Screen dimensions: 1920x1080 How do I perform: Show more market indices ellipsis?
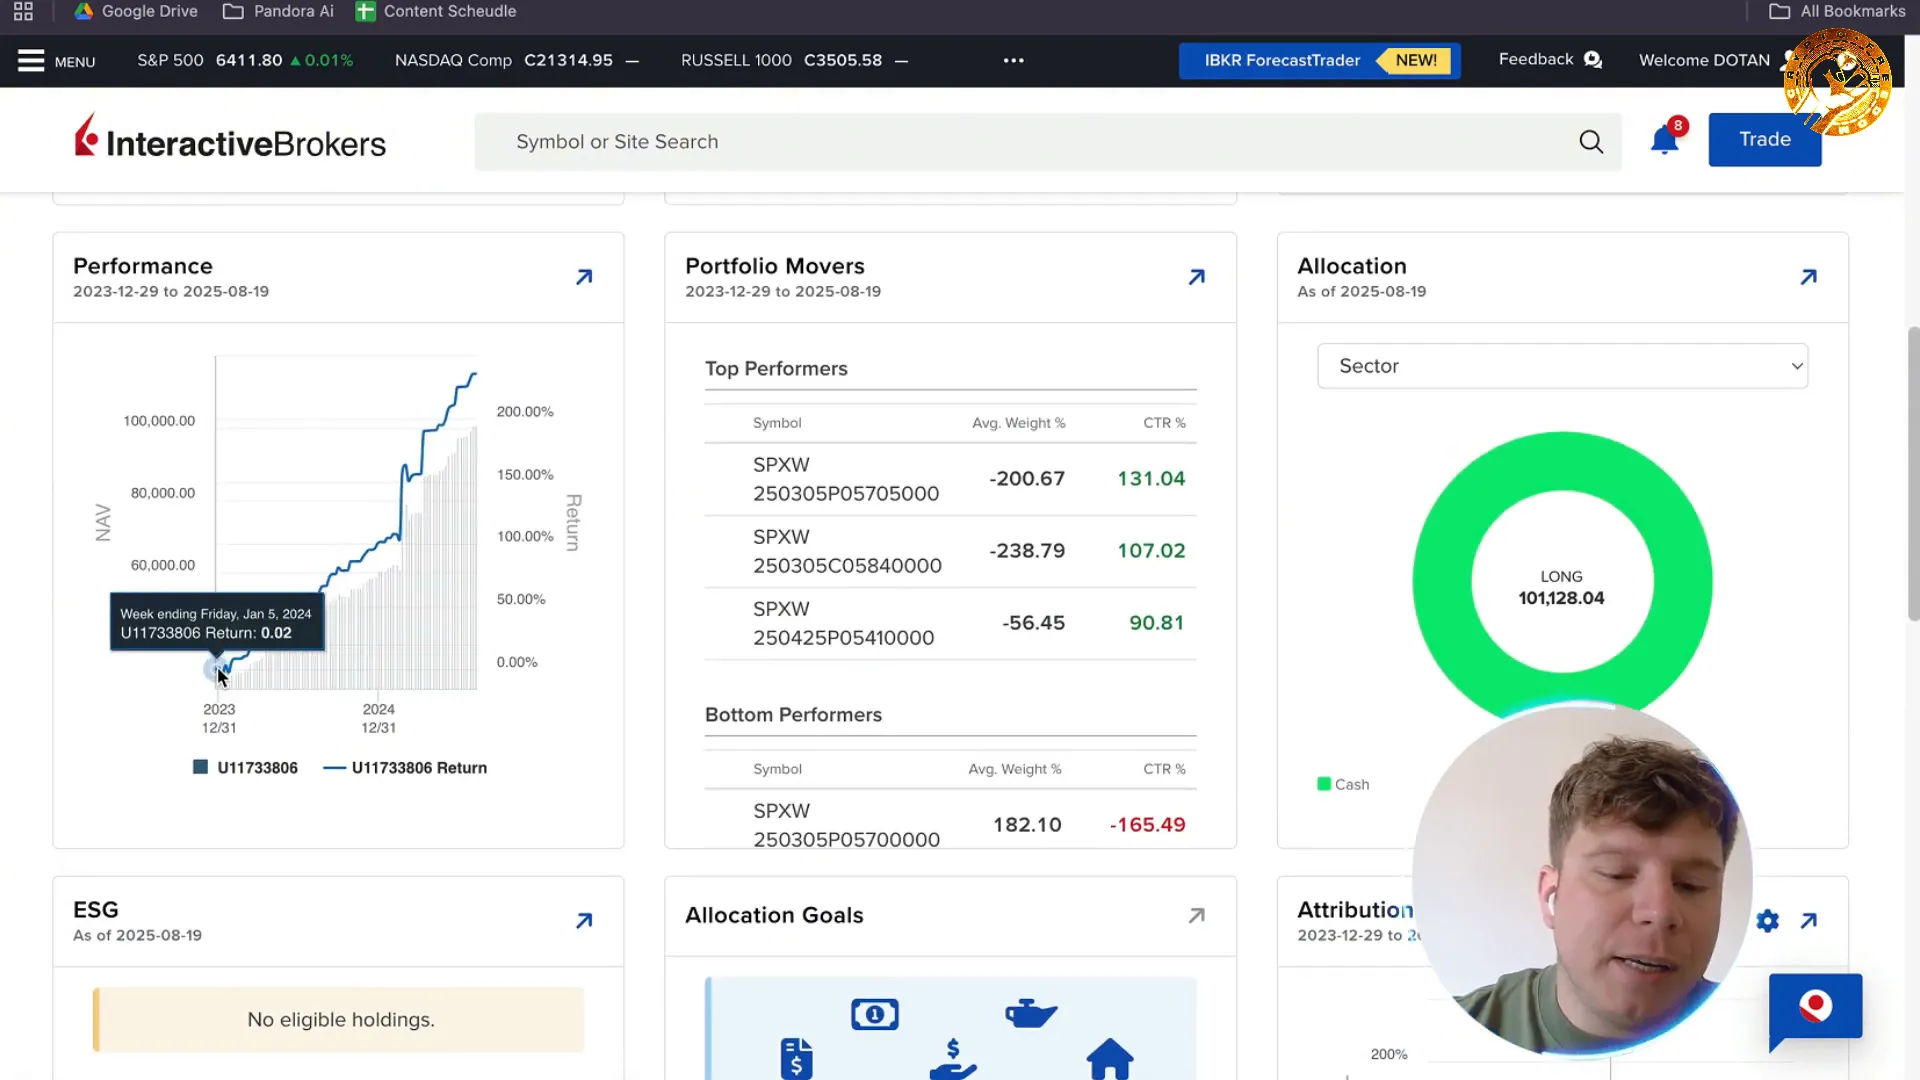[x=1014, y=61]
